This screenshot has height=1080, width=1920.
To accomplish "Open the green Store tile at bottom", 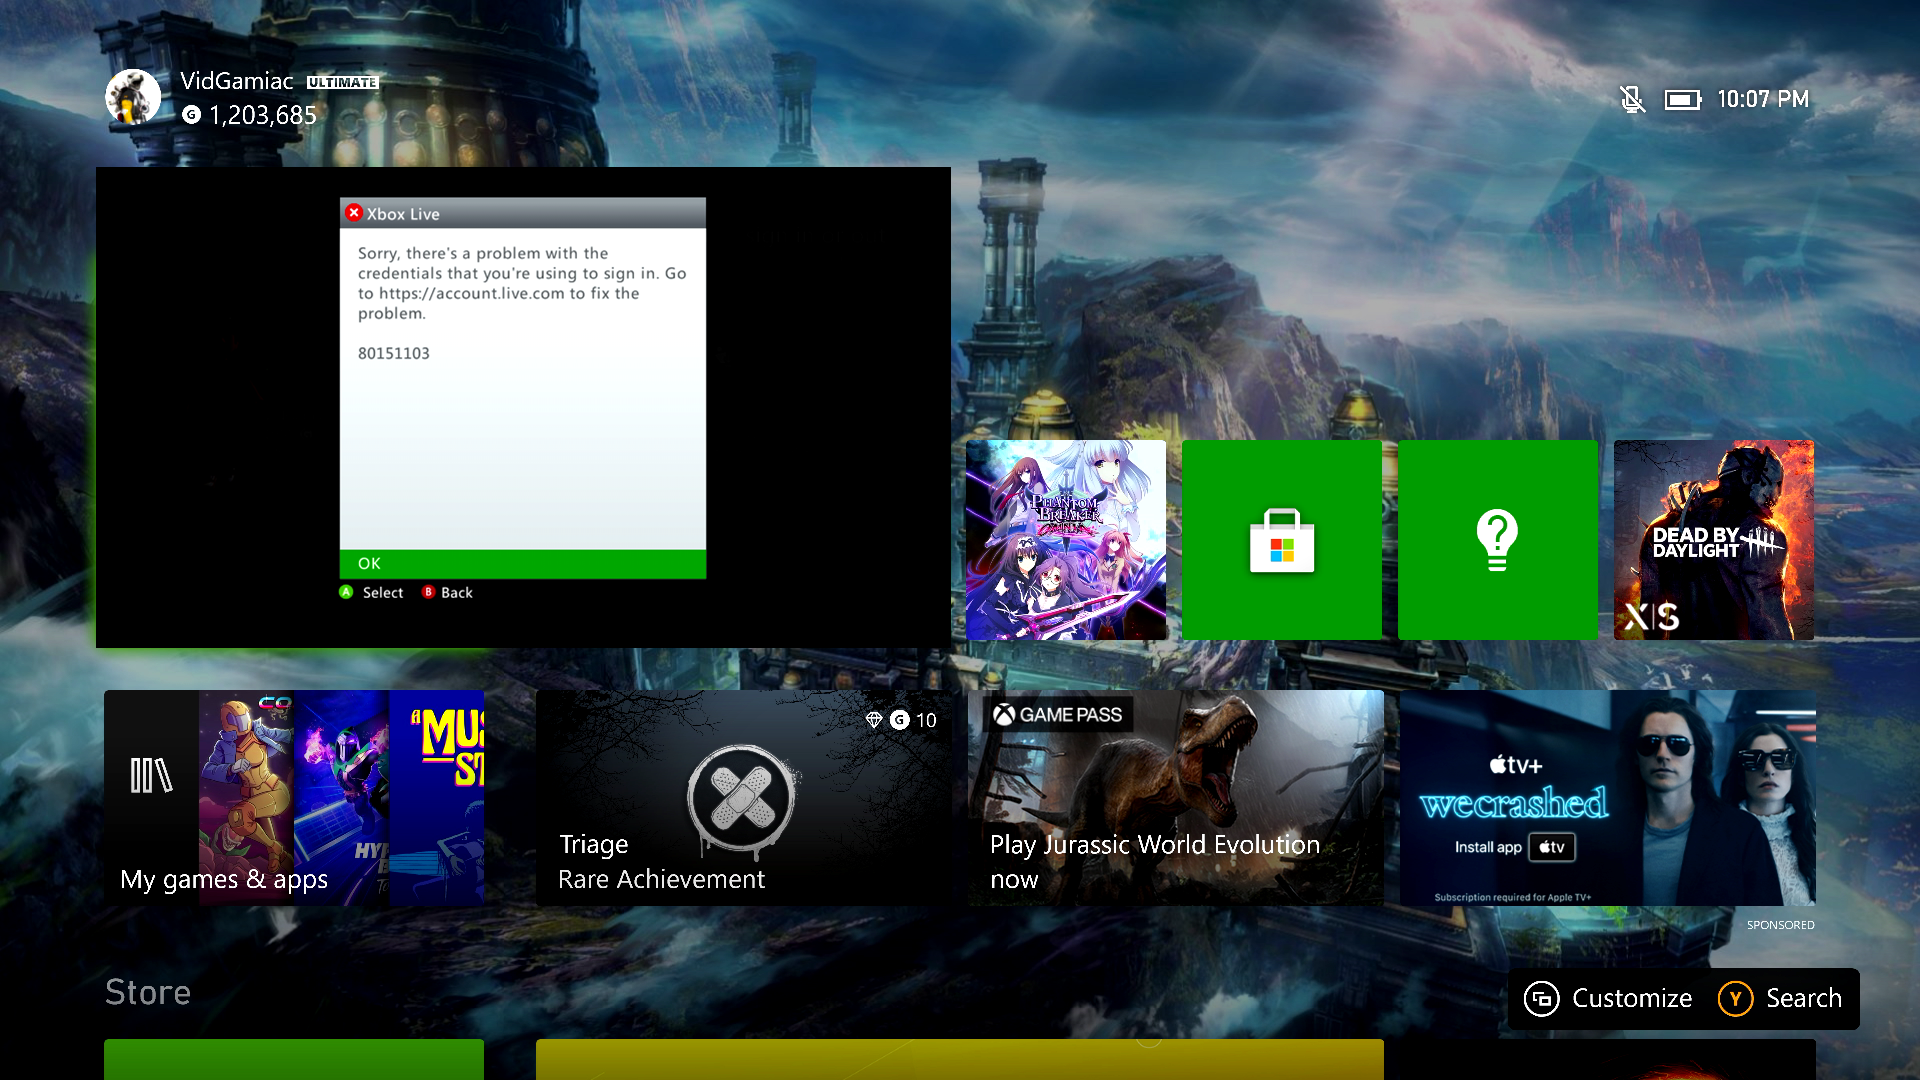I will 294,1059.
